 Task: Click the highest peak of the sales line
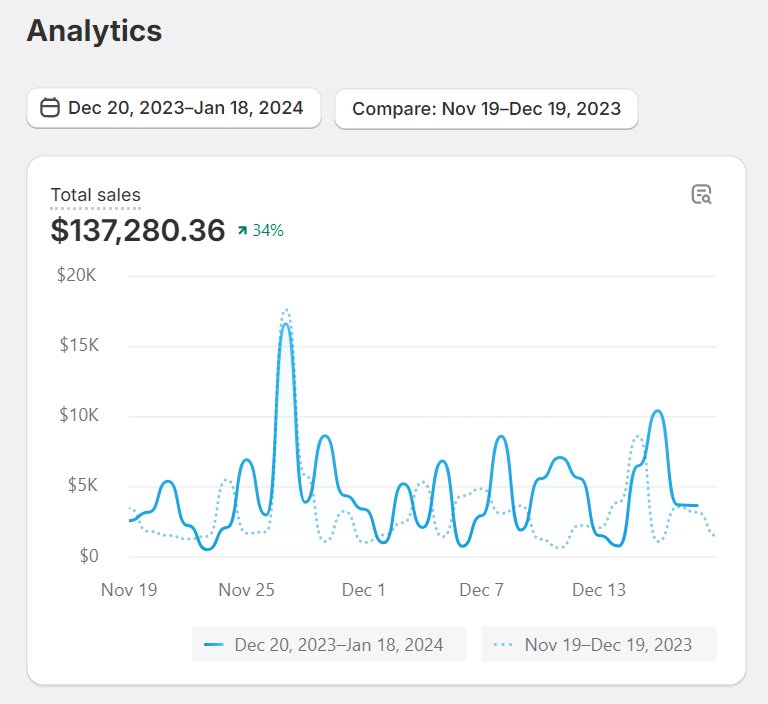click(286, 324)
